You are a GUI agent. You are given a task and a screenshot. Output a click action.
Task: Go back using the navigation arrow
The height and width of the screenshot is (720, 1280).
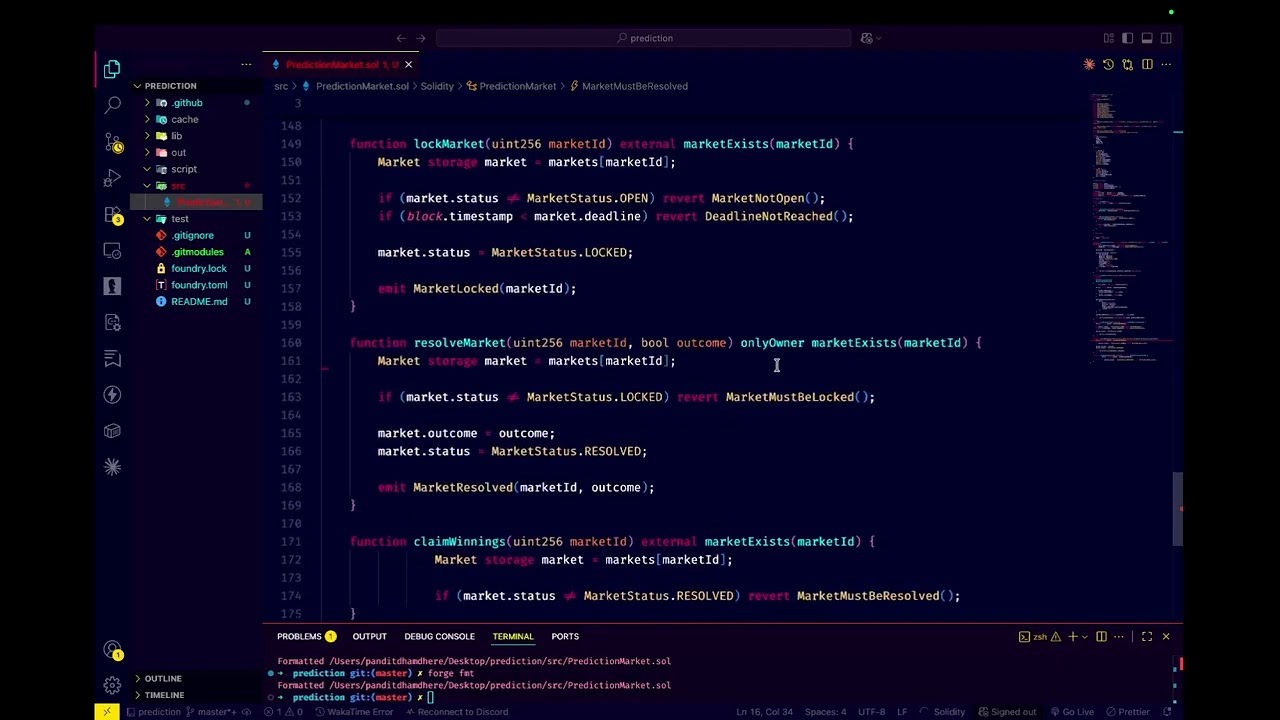tap(401, 38)
